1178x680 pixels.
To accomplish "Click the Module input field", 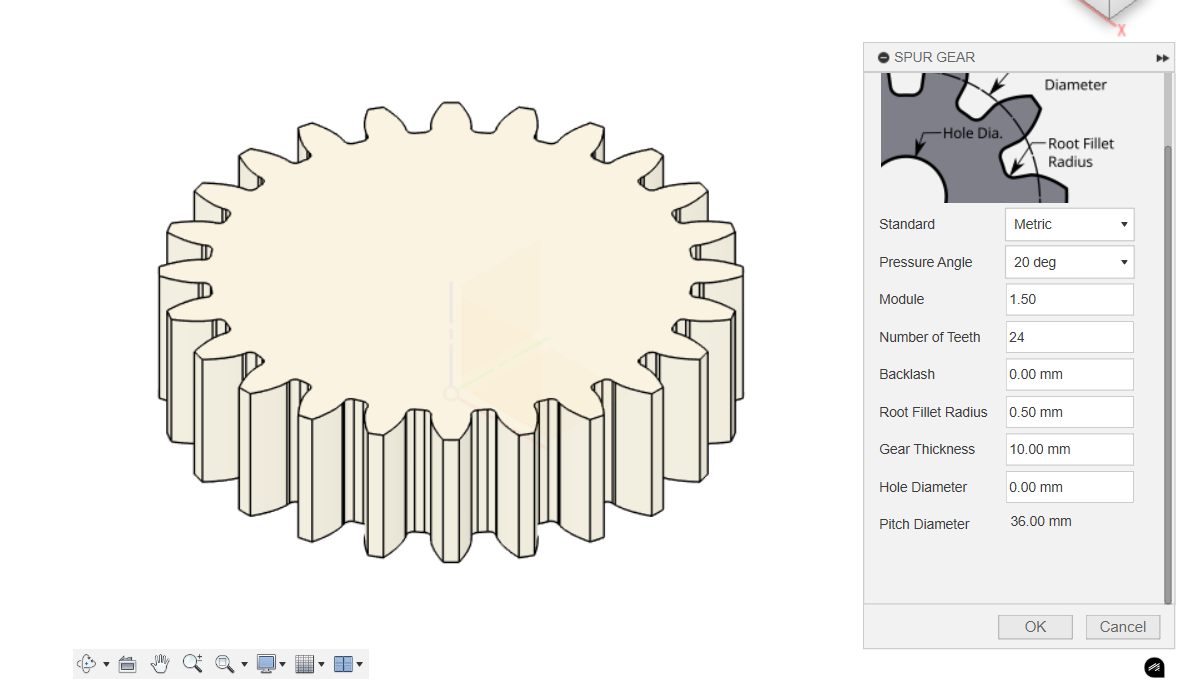I will click(x=1069, y=300).
